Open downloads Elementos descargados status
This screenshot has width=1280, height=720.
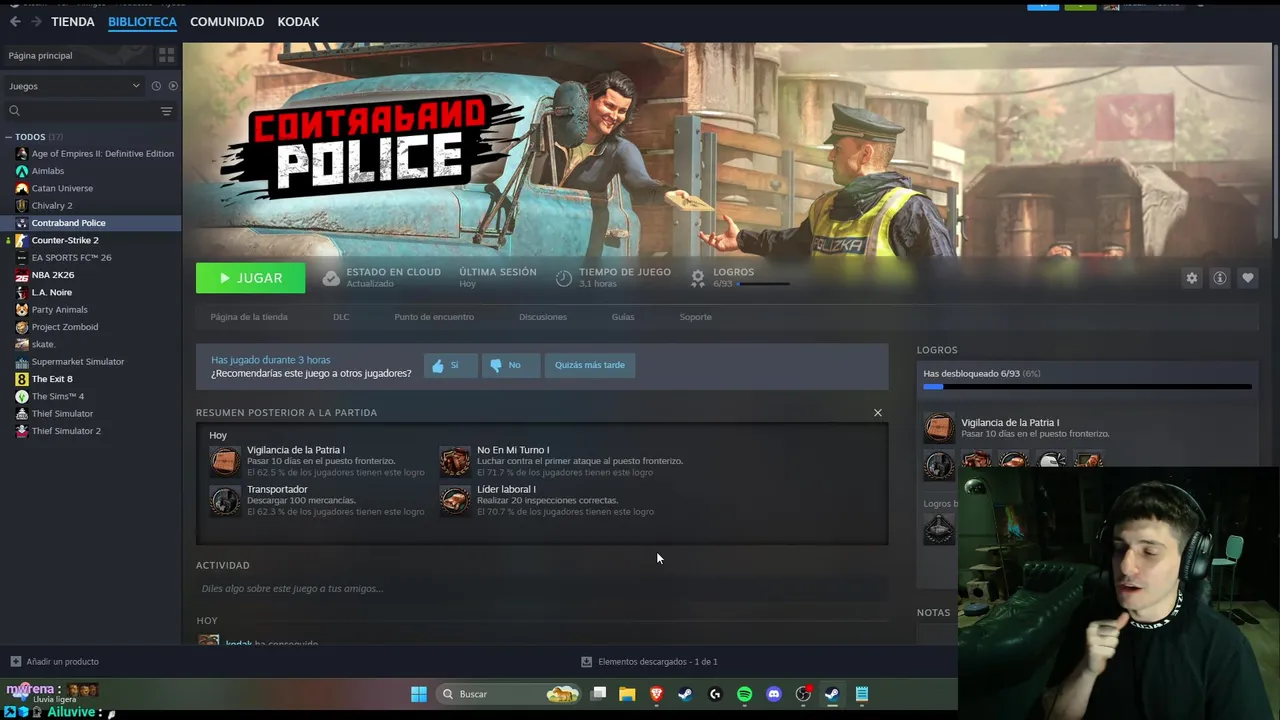click(650, 662)
